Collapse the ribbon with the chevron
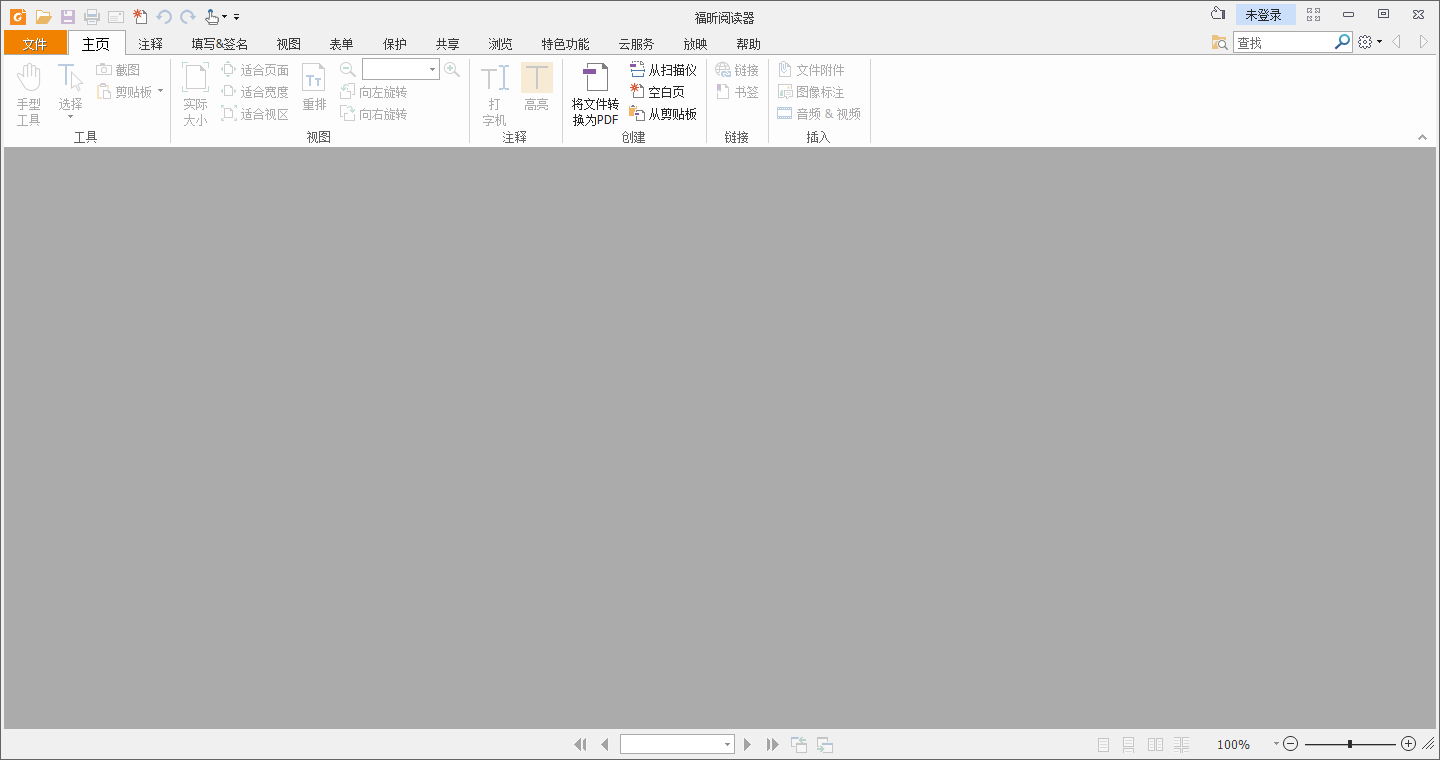Viewport: 1440px width, 760px height. click(x=1422, y=138)
